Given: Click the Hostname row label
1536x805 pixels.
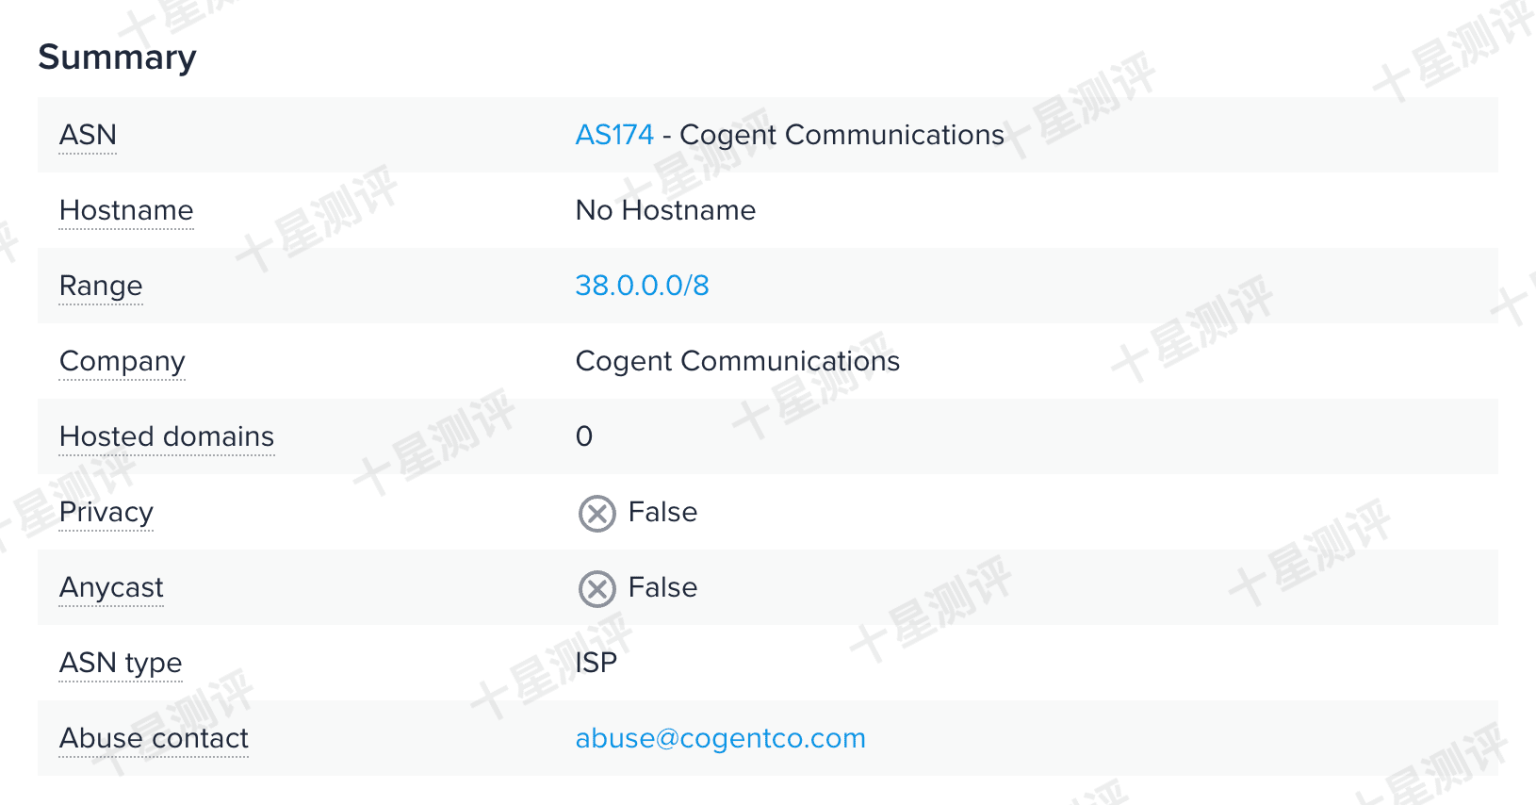Looking at the screenshot, I should click(x=126, y=211).
